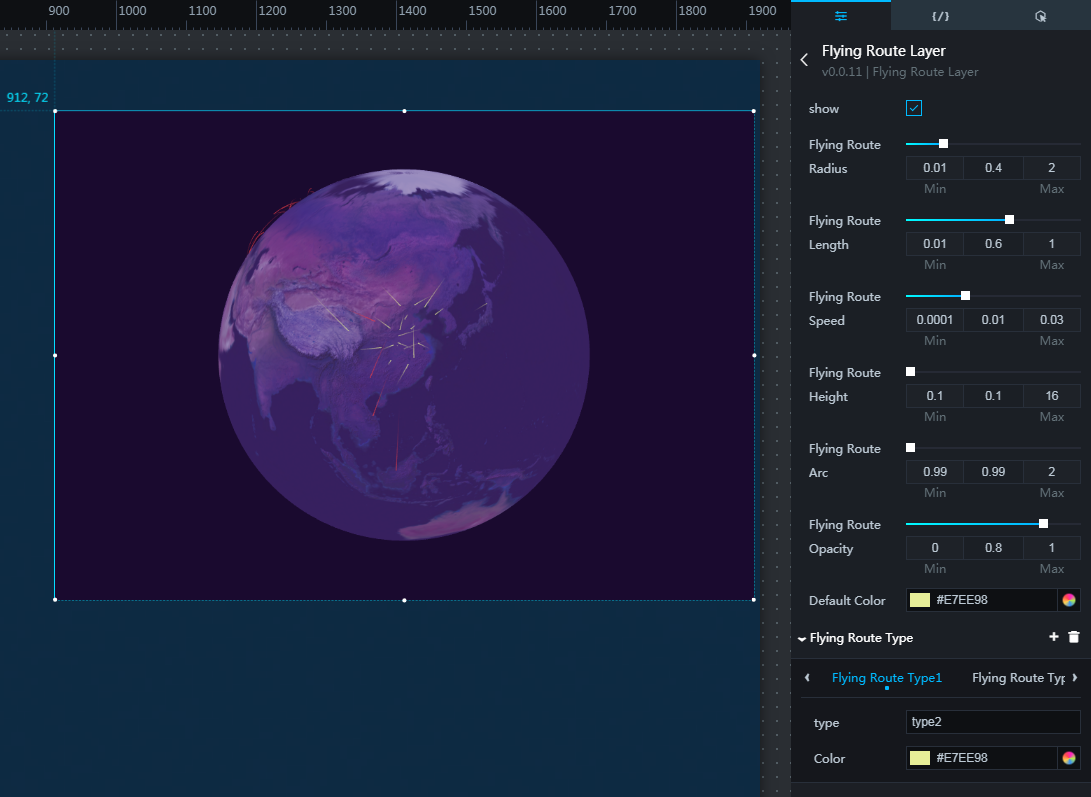Click the Flying Route Length slider handle

pos(1009,219)
